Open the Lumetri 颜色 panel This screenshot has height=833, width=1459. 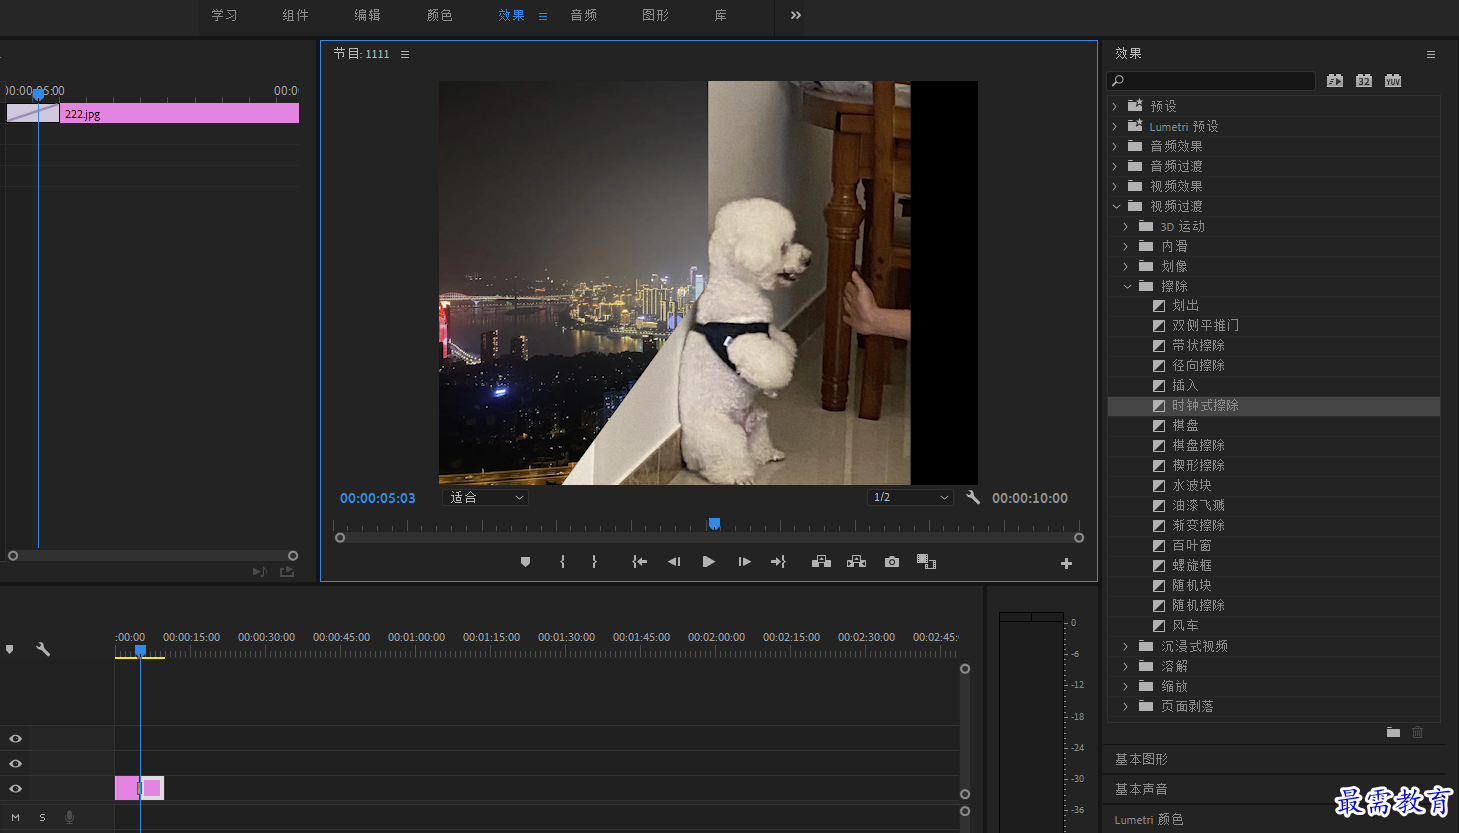tap(1149, 819)
